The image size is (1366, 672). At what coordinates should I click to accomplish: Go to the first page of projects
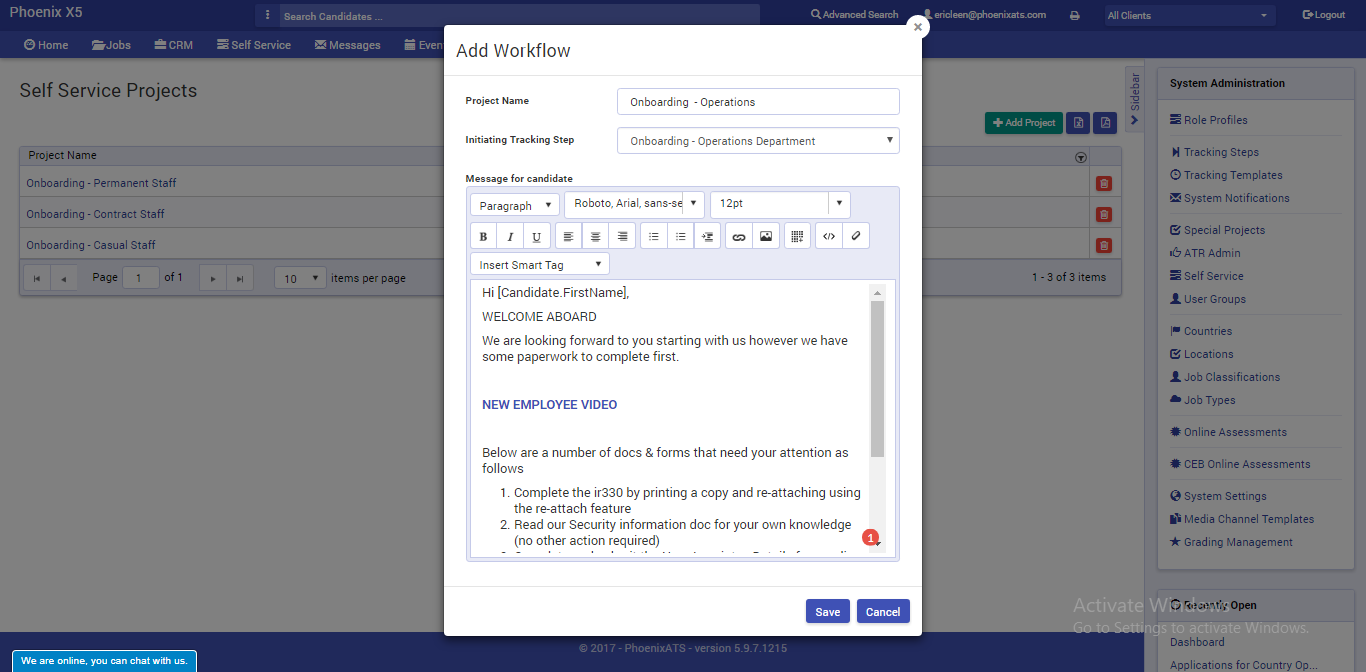[37, 278]
